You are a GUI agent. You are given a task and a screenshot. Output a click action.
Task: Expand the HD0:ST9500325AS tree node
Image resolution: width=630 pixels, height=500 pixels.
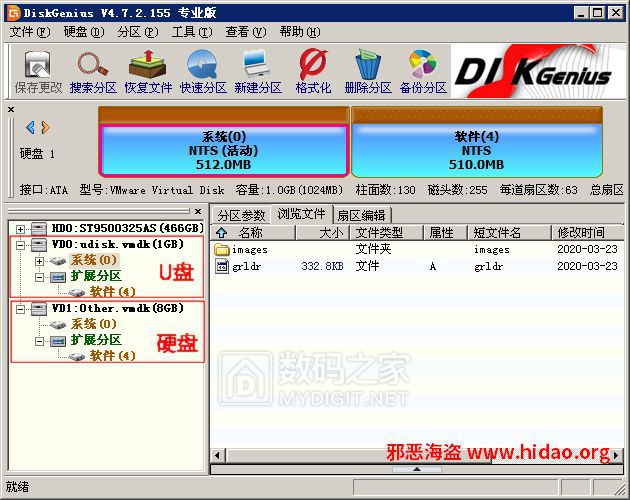pos(20,229)
